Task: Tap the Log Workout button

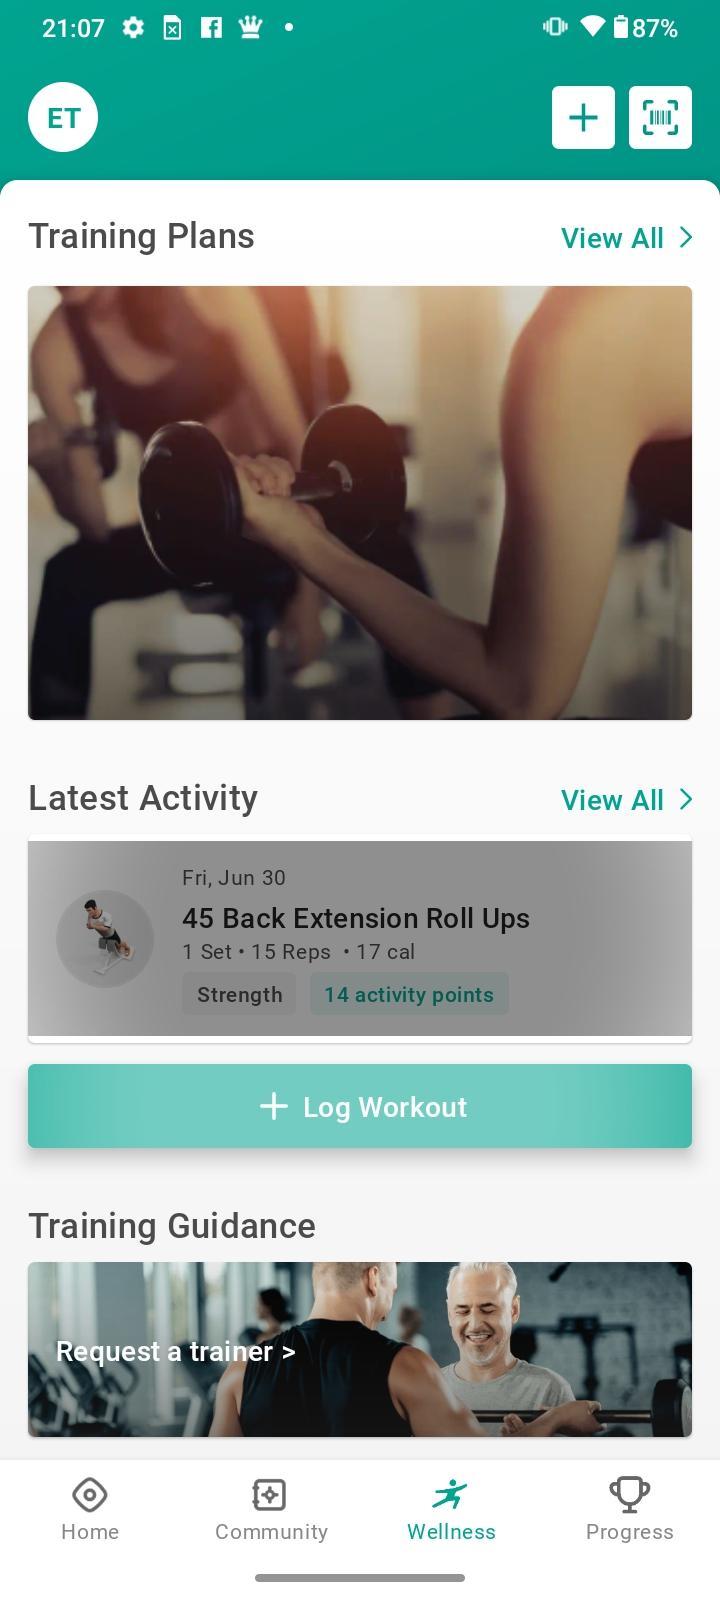Action: click(360, 1106)
